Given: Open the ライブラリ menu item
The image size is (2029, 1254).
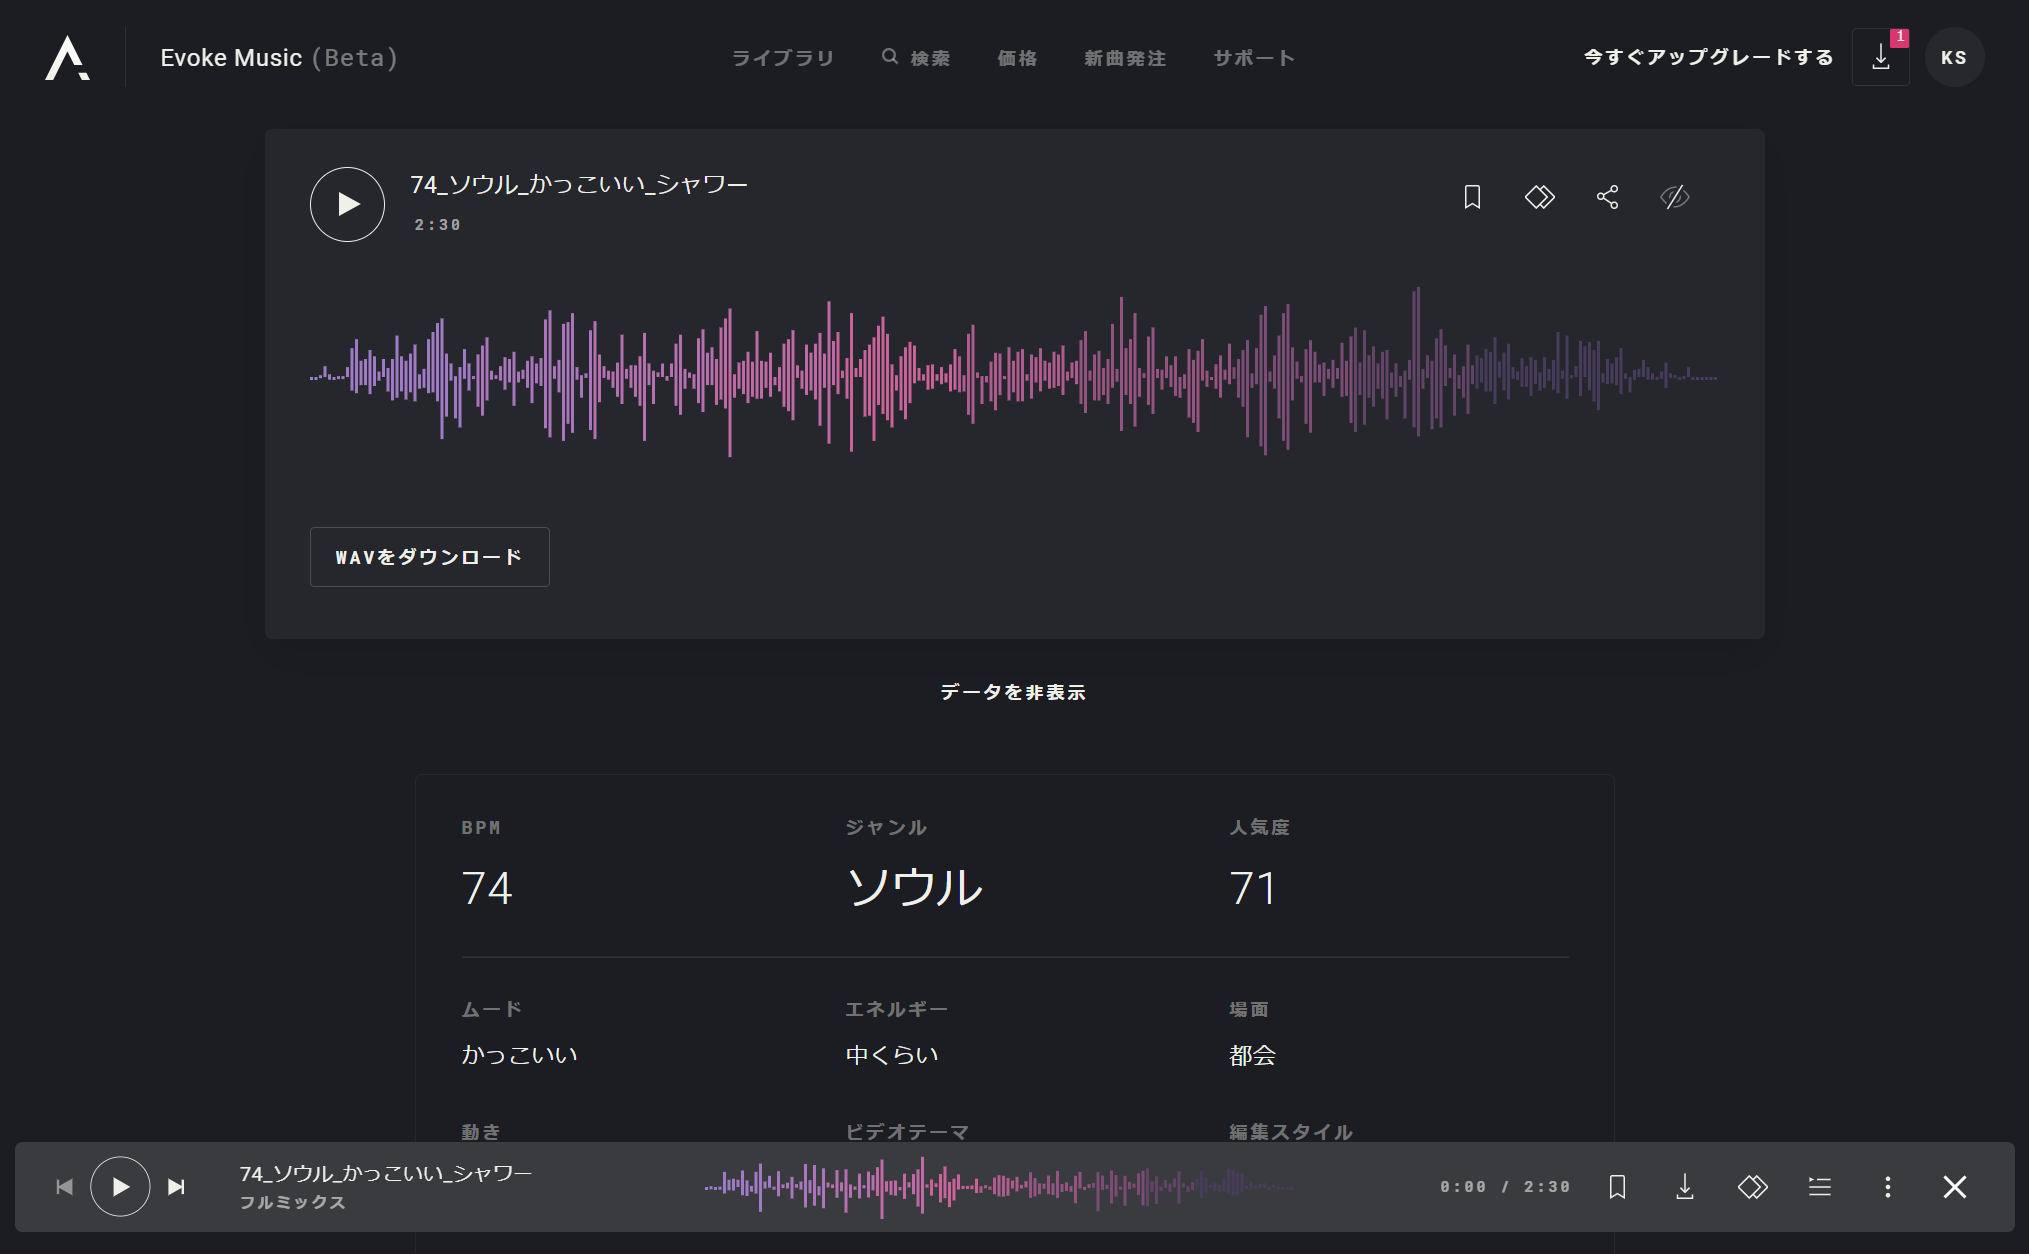Looking at the screenshot, I should tap(782, 58).
